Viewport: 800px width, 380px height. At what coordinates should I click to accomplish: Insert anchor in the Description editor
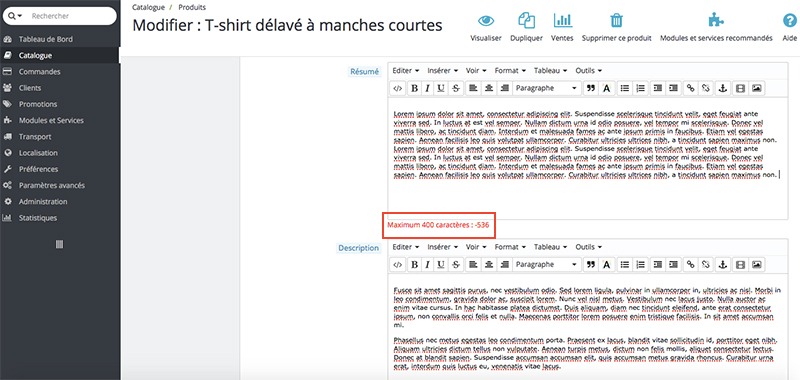pyautogui.click(x=722, y=264)
